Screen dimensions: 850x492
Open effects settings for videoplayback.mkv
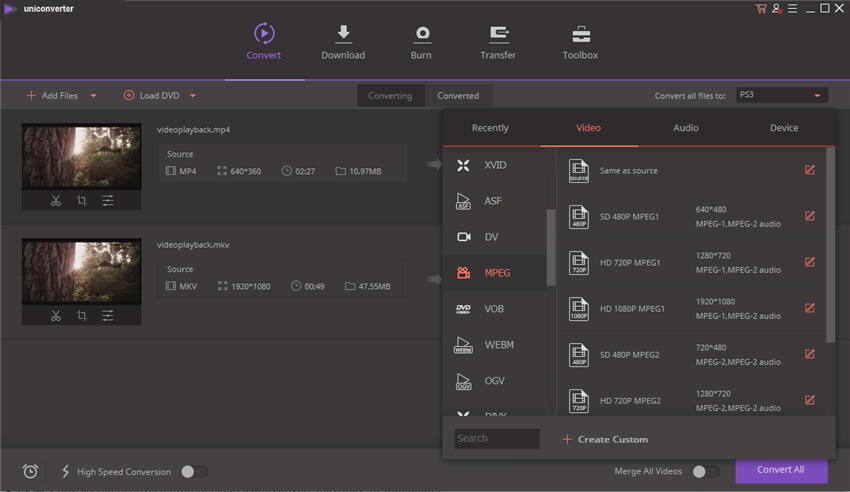click(108, 315)
